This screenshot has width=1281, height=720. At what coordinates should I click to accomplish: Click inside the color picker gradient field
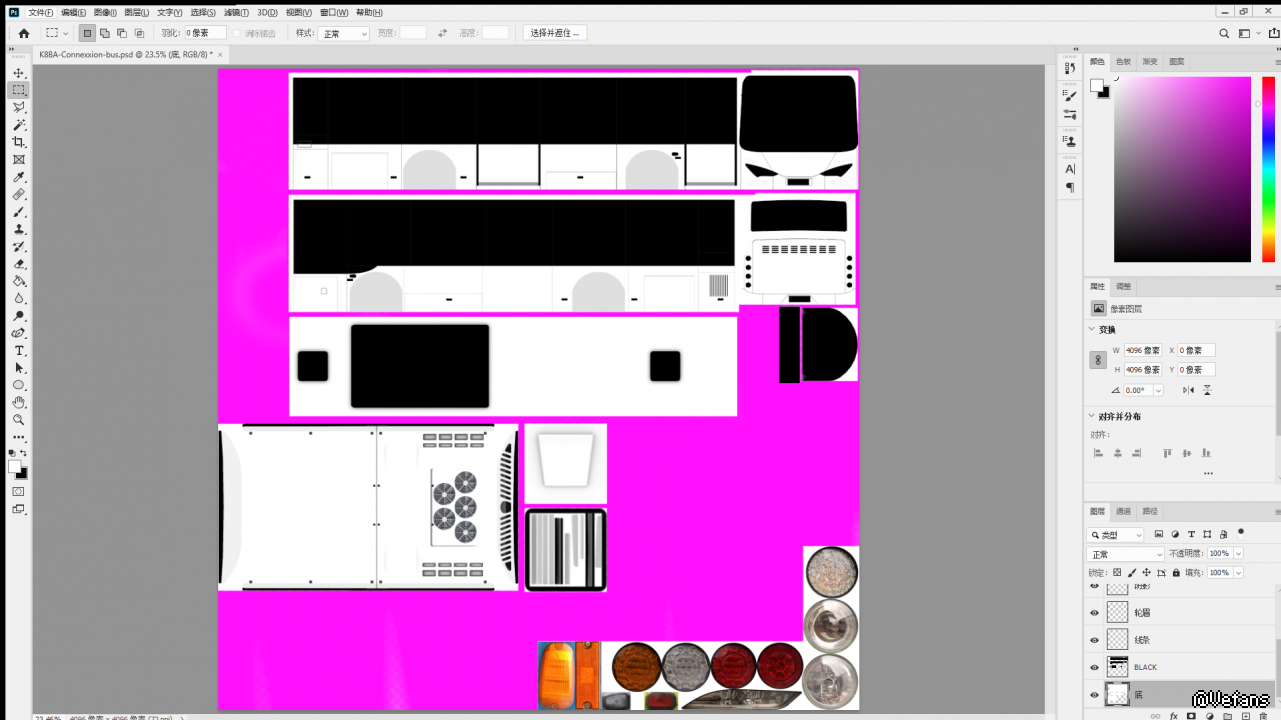tap(1182, 169)
